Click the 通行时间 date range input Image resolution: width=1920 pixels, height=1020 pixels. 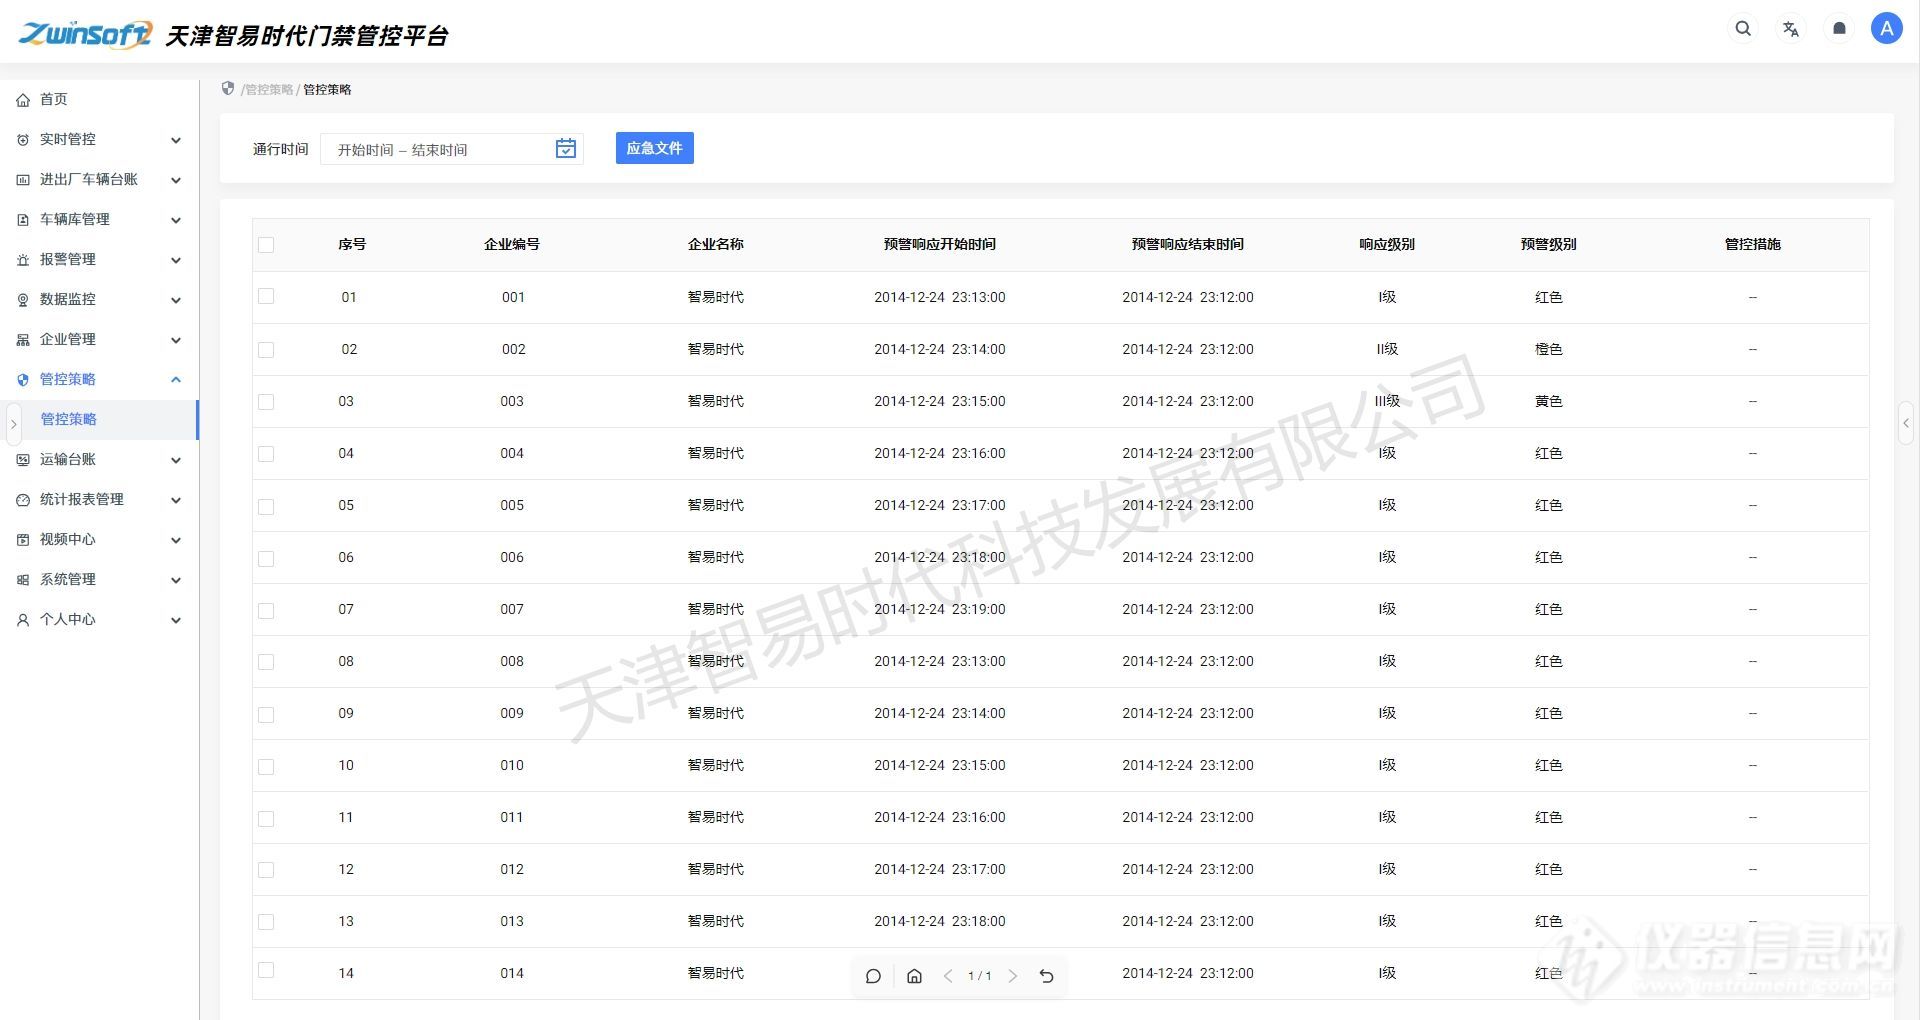tap(452, 149)
